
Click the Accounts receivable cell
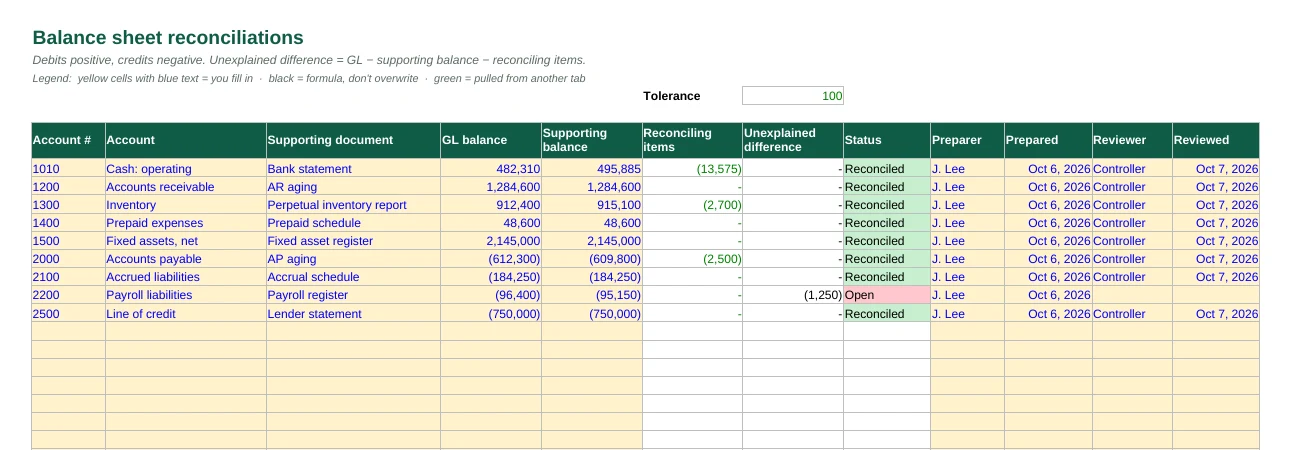pyautogui.click(x=186, y=187)
